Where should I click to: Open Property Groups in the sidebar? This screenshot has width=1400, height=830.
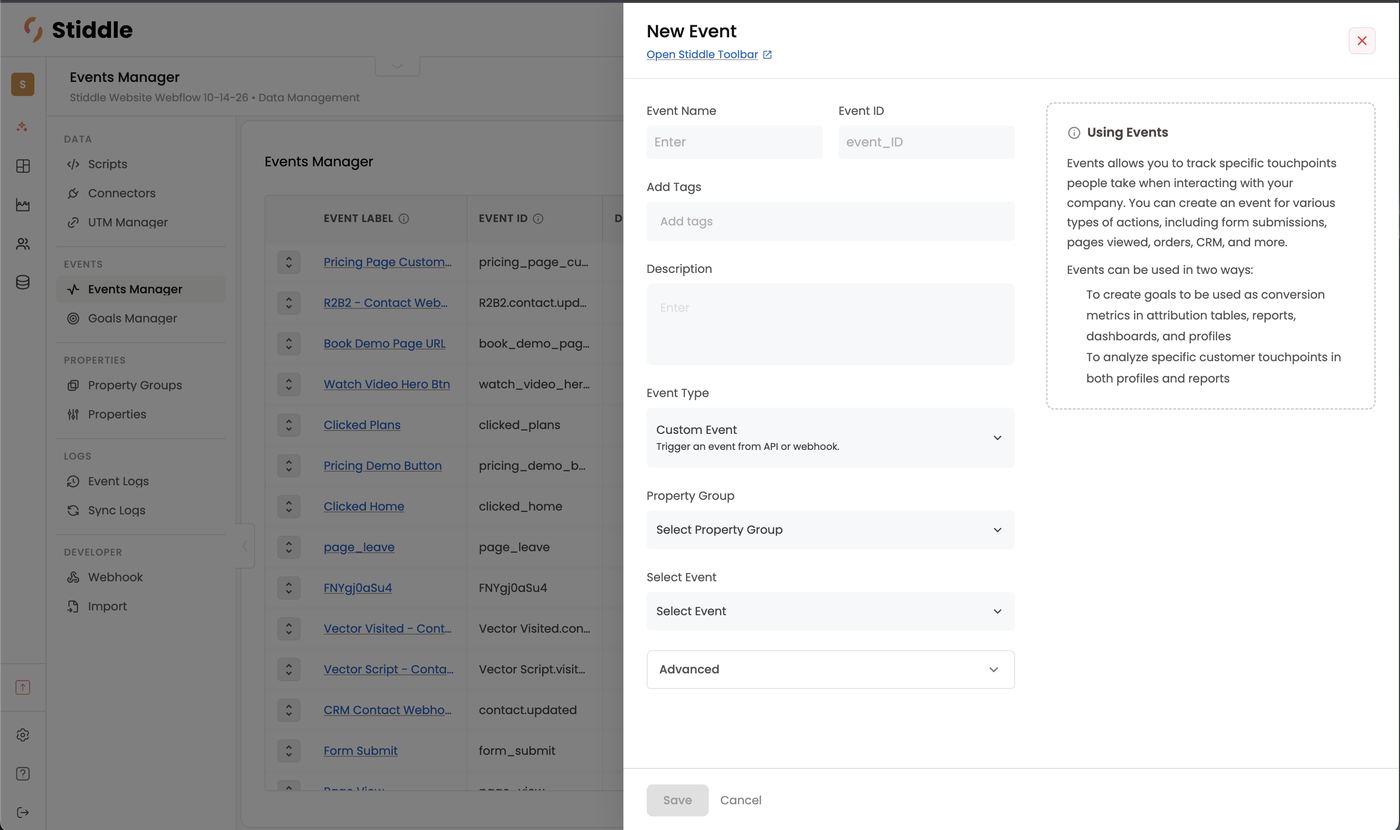[134, 385]
